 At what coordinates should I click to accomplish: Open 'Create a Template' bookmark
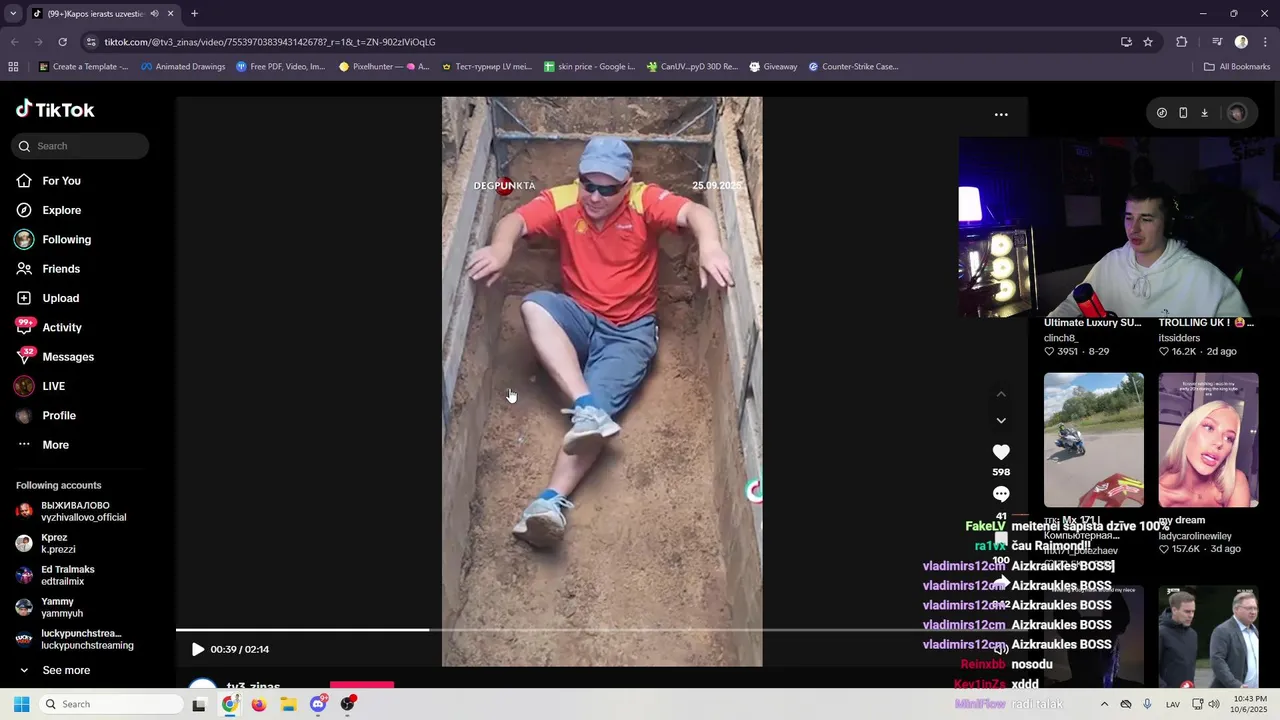pyautogui.click(x=84, y=67)
